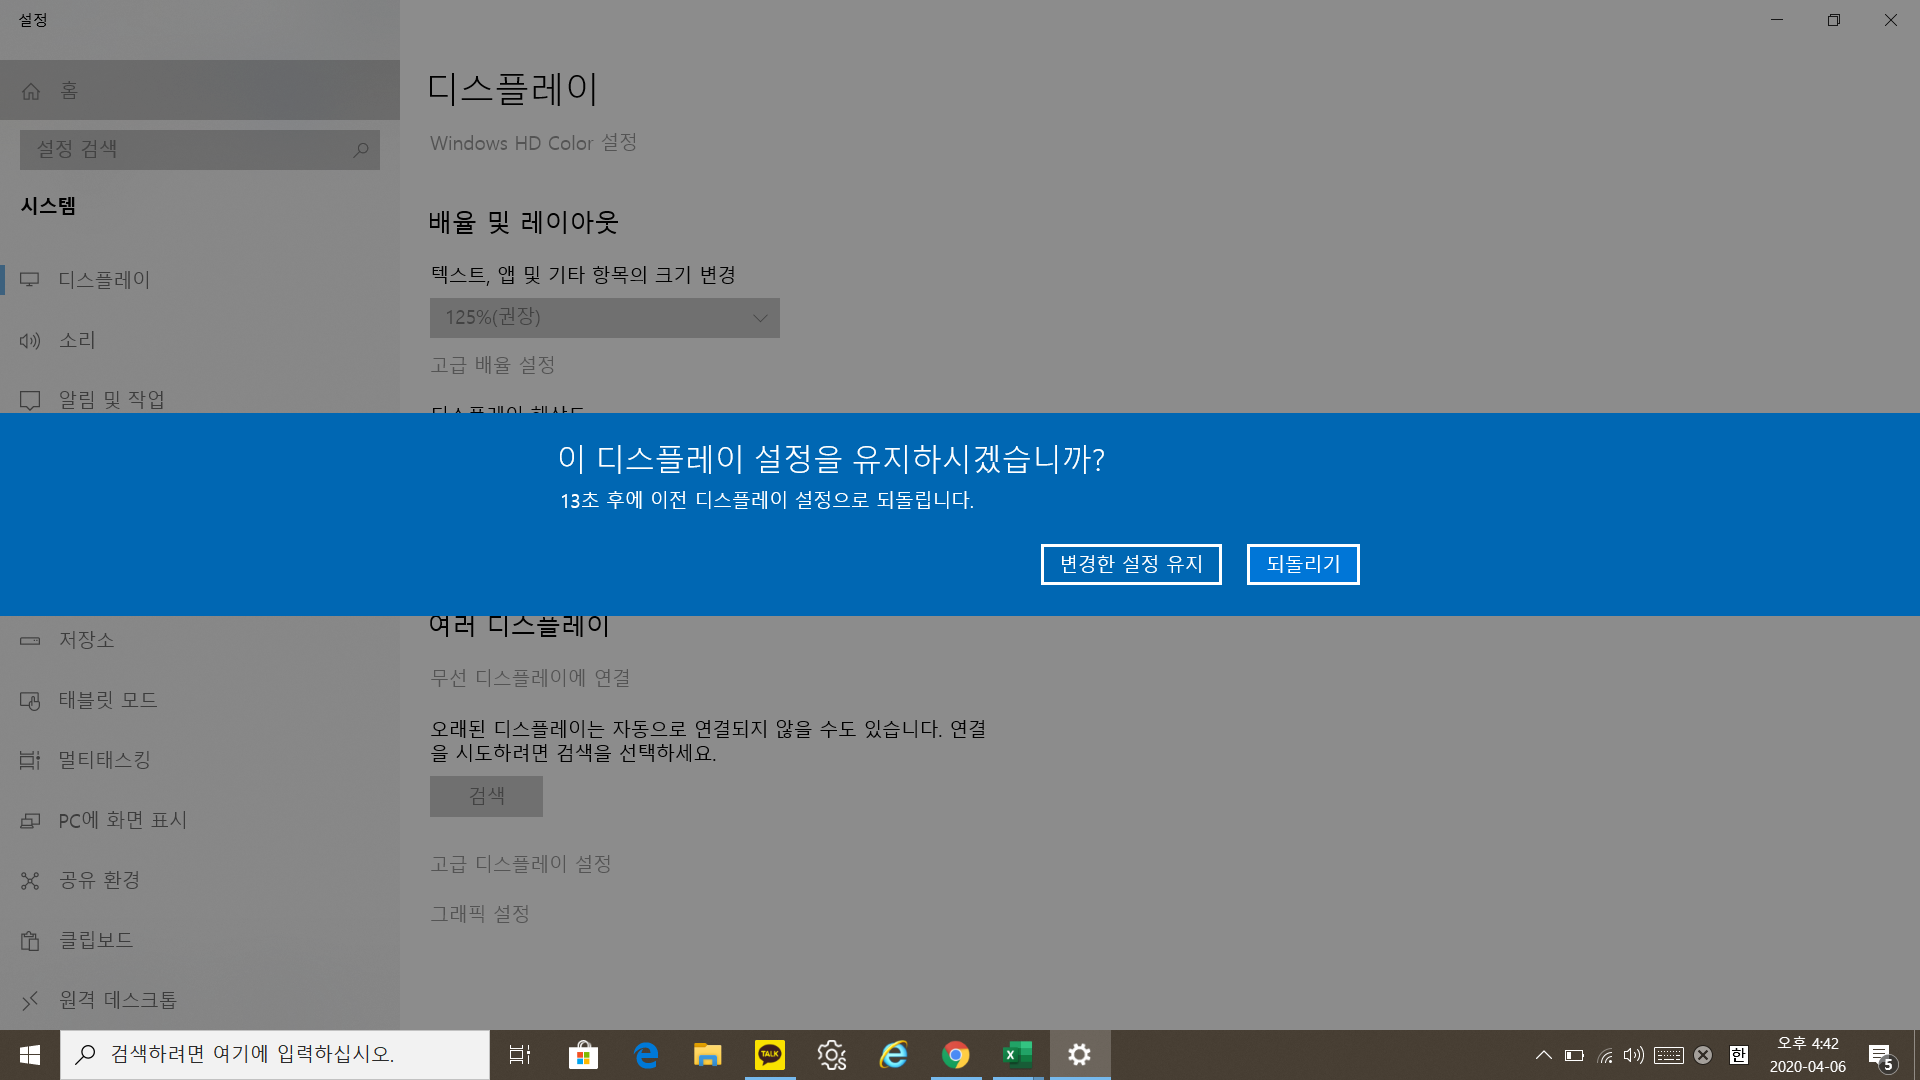Select 소리 in the sidebar

(77, 340)
